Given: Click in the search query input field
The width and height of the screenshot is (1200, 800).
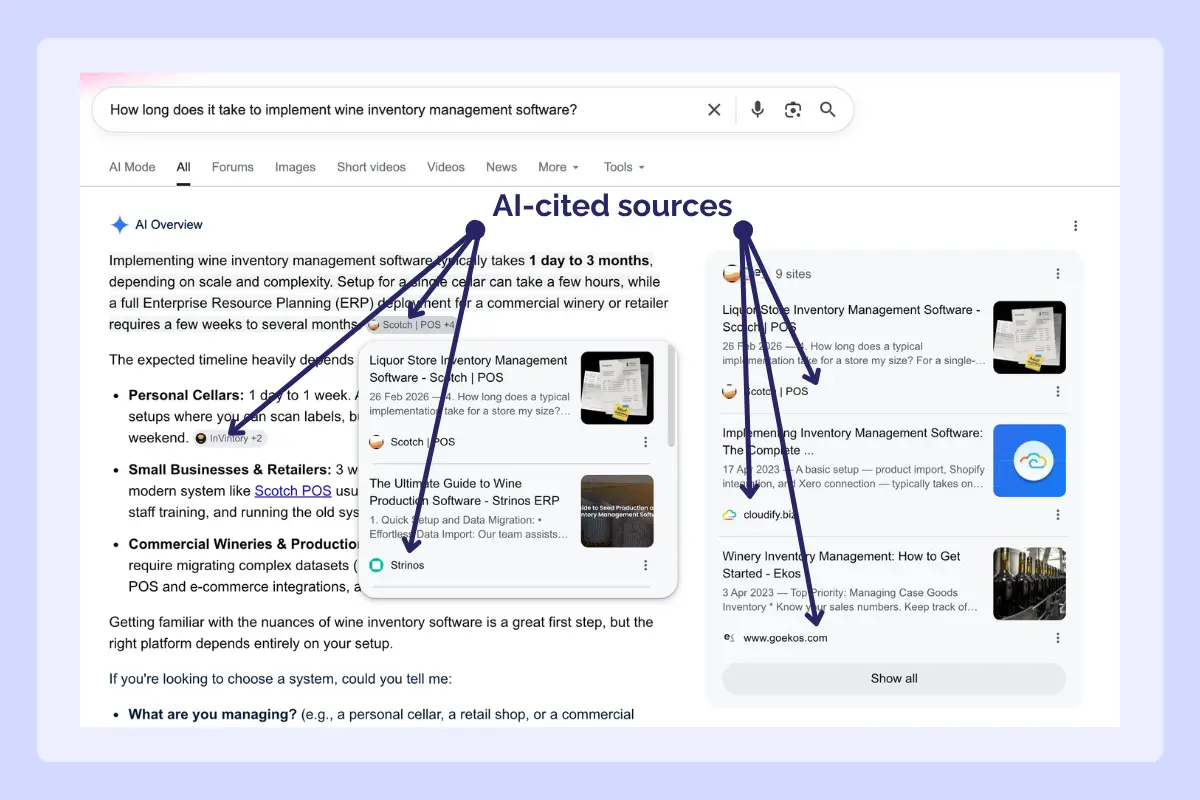Looking at the screenshot, I should tap(400, 110).
